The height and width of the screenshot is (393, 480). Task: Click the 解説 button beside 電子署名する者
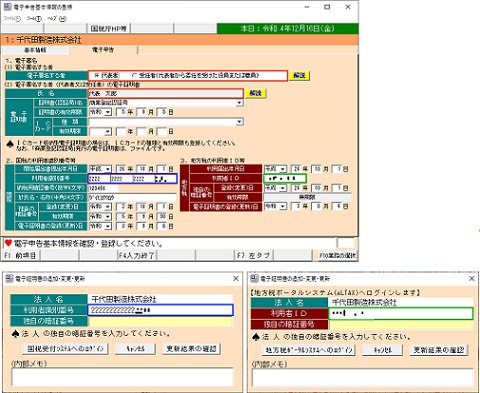pyautogui.click(x=299, y=75)
